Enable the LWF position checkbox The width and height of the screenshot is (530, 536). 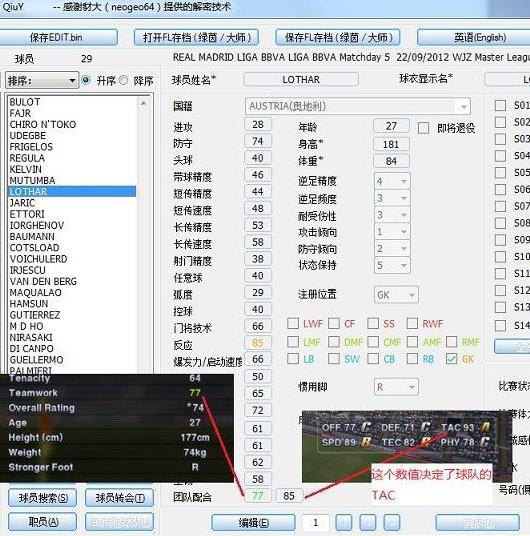pos(293,323)
